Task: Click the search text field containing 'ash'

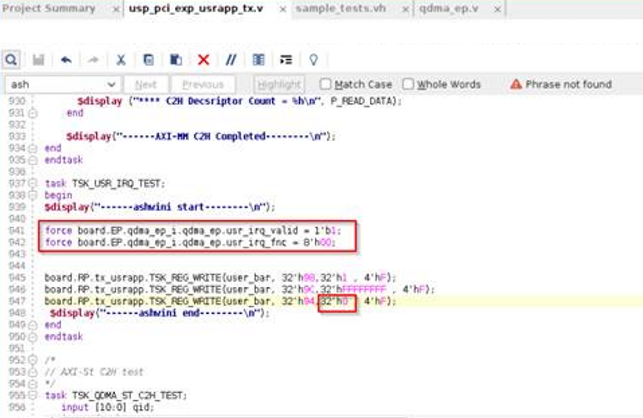Action: [x=55, y=85]
